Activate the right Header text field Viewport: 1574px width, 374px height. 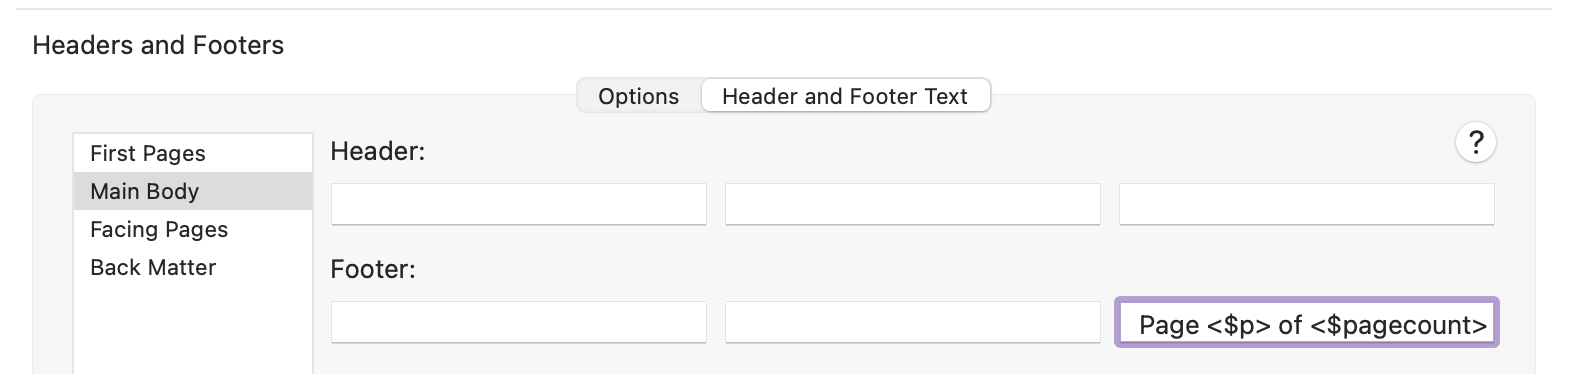[x=1307, y=204]
